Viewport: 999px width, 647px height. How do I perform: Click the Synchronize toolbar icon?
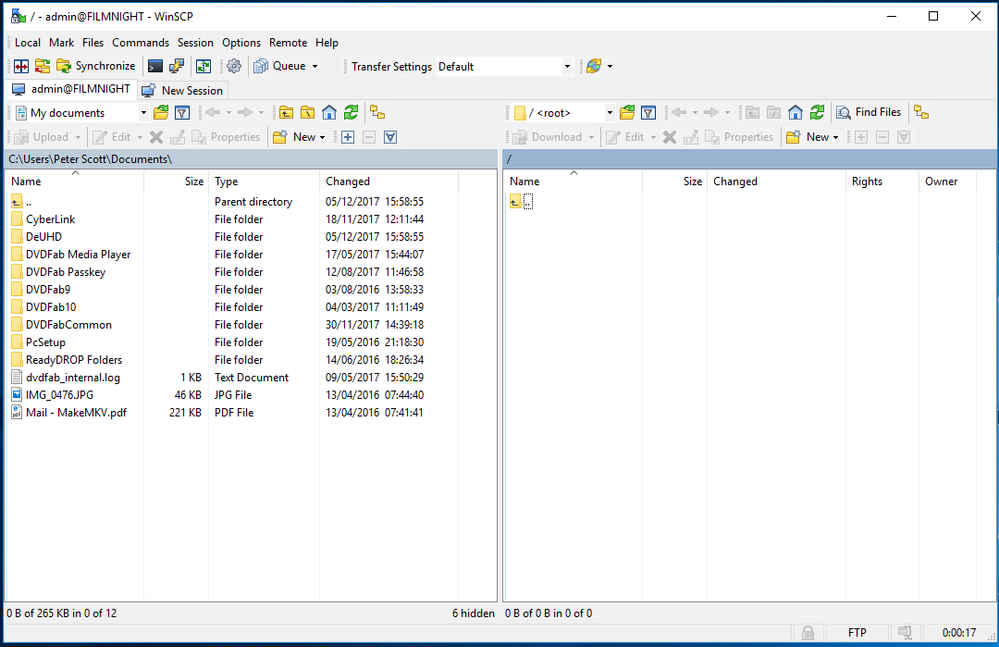point(97,66)
